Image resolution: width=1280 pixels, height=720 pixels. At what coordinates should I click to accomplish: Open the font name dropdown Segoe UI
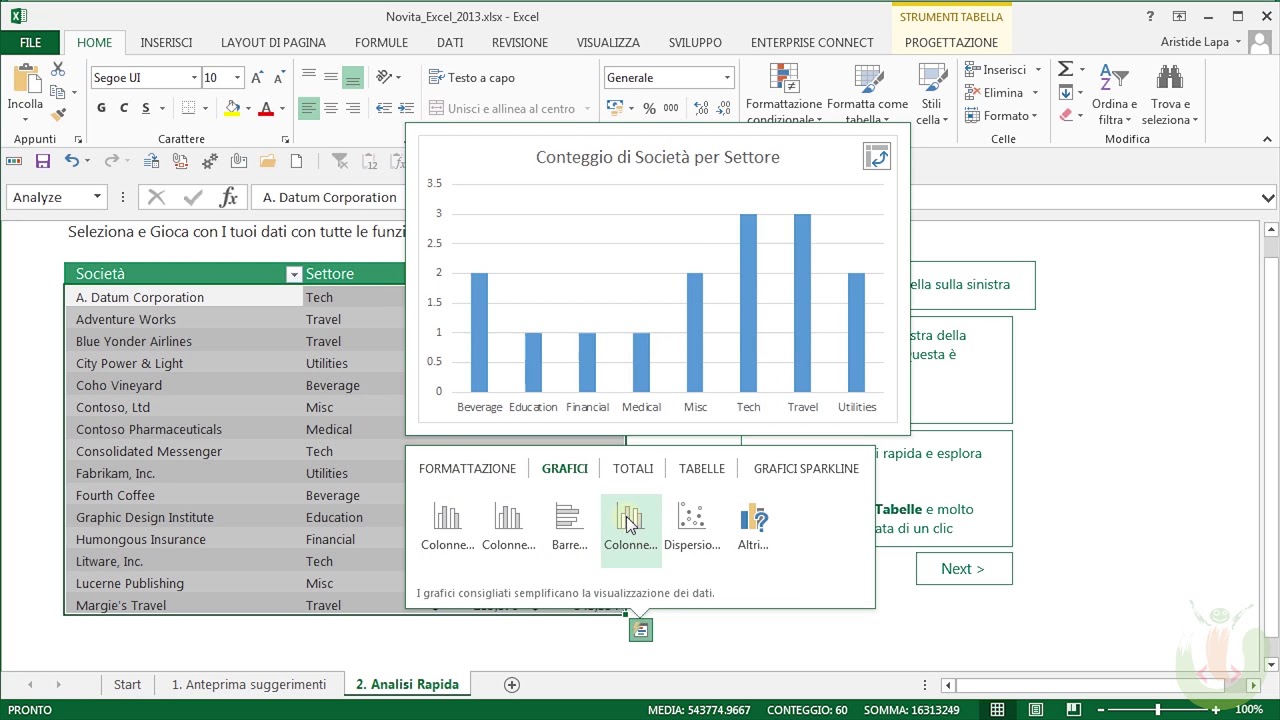(x=194, y=78)
